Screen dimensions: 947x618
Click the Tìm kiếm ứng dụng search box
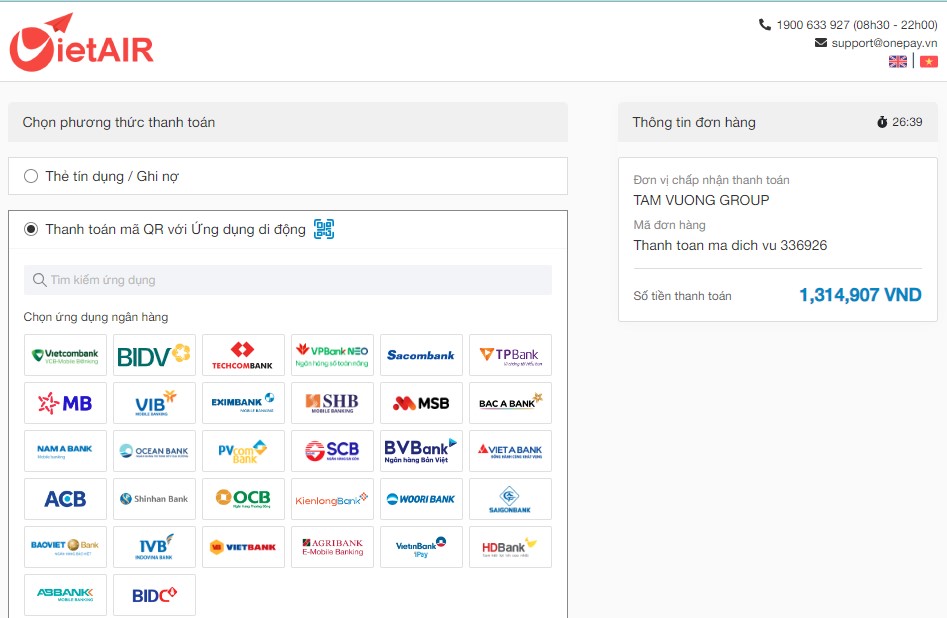coord(288,279)
